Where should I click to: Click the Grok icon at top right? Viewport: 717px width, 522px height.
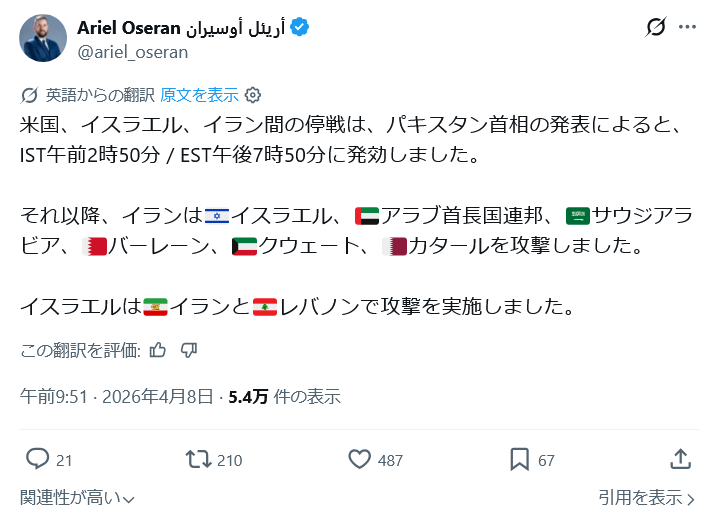pos(657,27)
